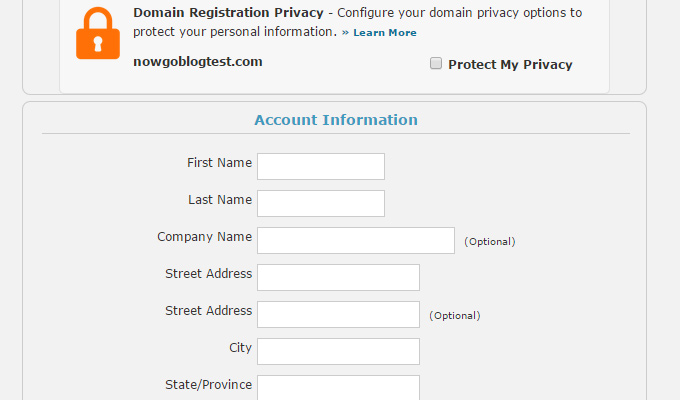
Task: Select the first, non-optional Street Address field
Action: (338, 277)
